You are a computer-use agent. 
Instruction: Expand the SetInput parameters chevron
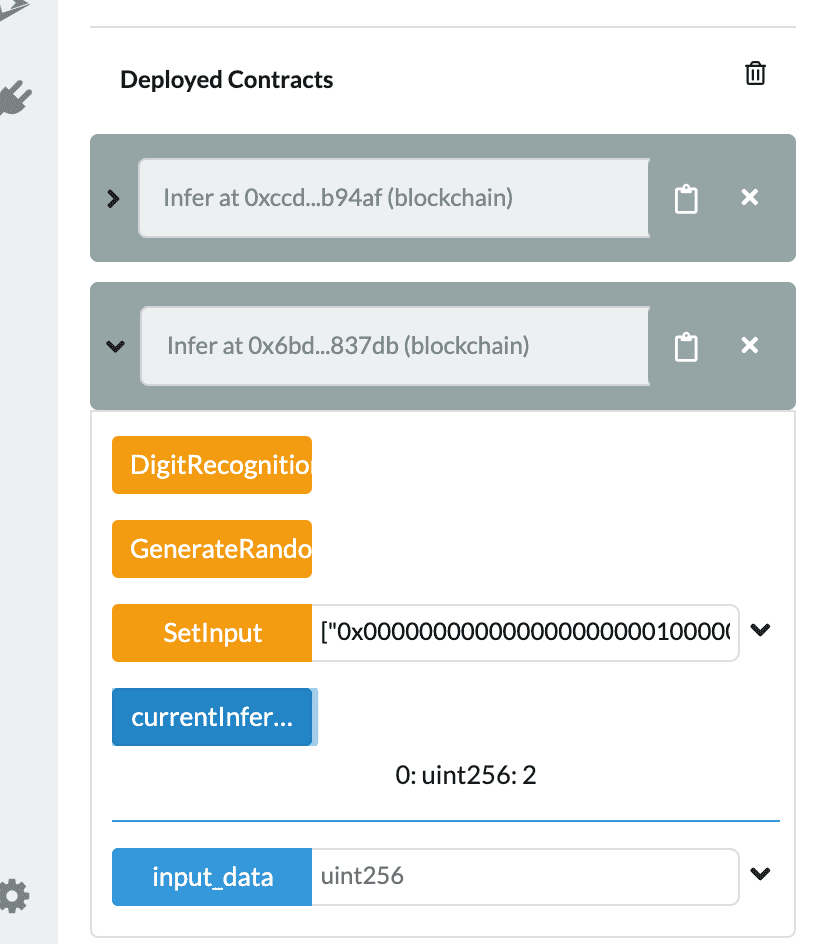761,631
